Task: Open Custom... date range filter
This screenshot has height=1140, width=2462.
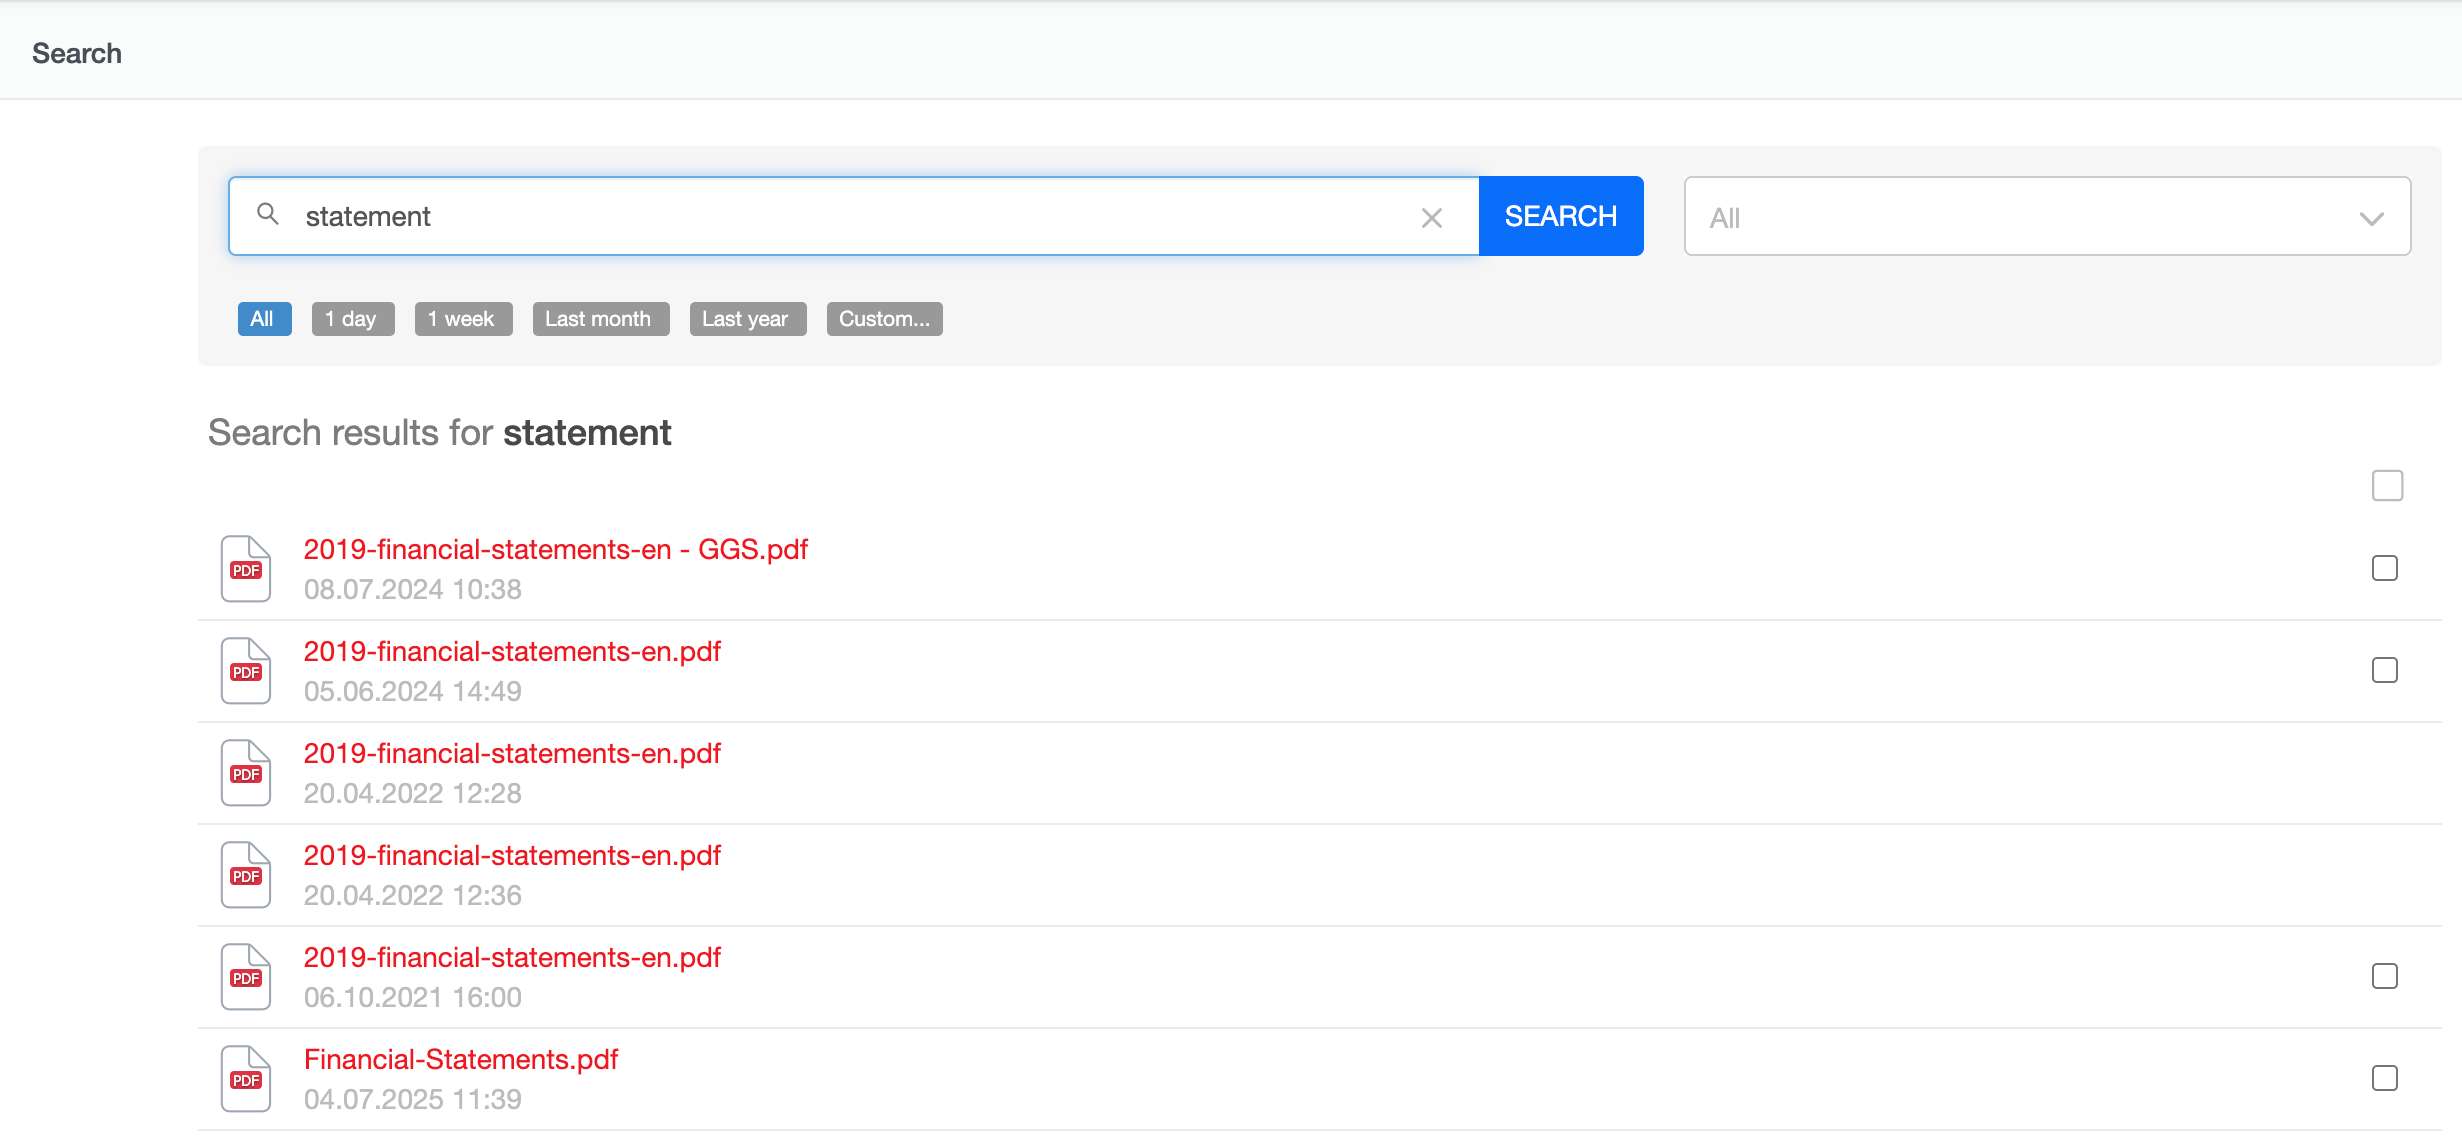Action: click(x=884, y=319)
